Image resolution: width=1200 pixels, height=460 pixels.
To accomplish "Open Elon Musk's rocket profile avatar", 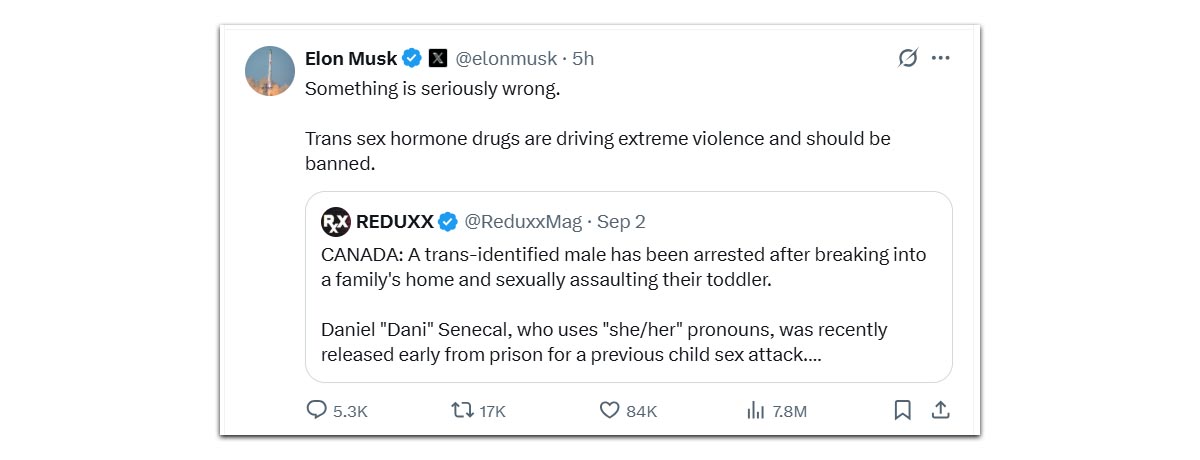I will click(270, 71).
